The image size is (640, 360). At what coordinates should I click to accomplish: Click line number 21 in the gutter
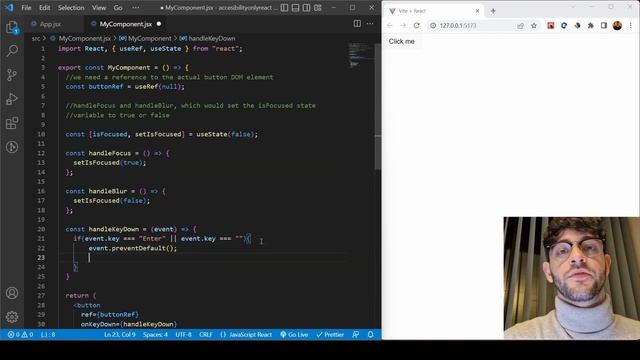pos(41,239)
